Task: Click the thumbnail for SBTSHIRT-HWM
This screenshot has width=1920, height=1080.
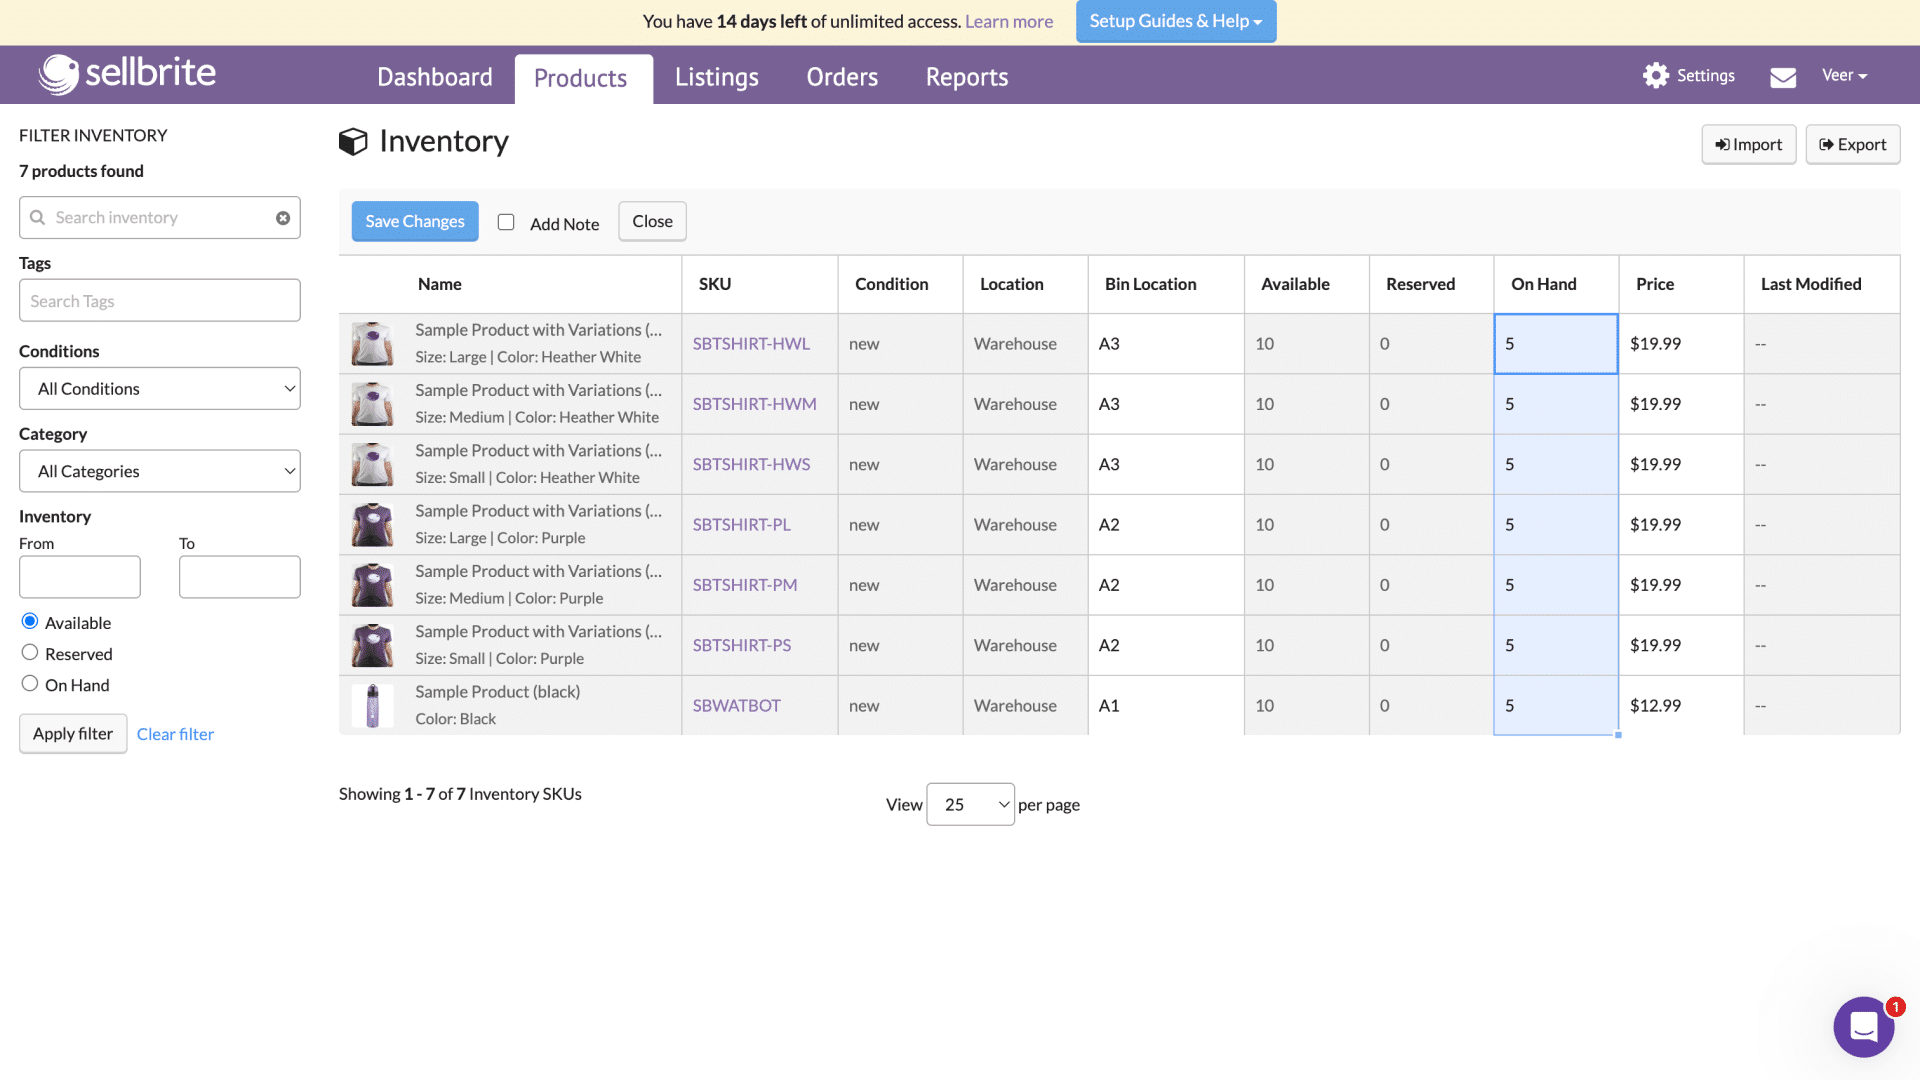Action: point(372,404)
